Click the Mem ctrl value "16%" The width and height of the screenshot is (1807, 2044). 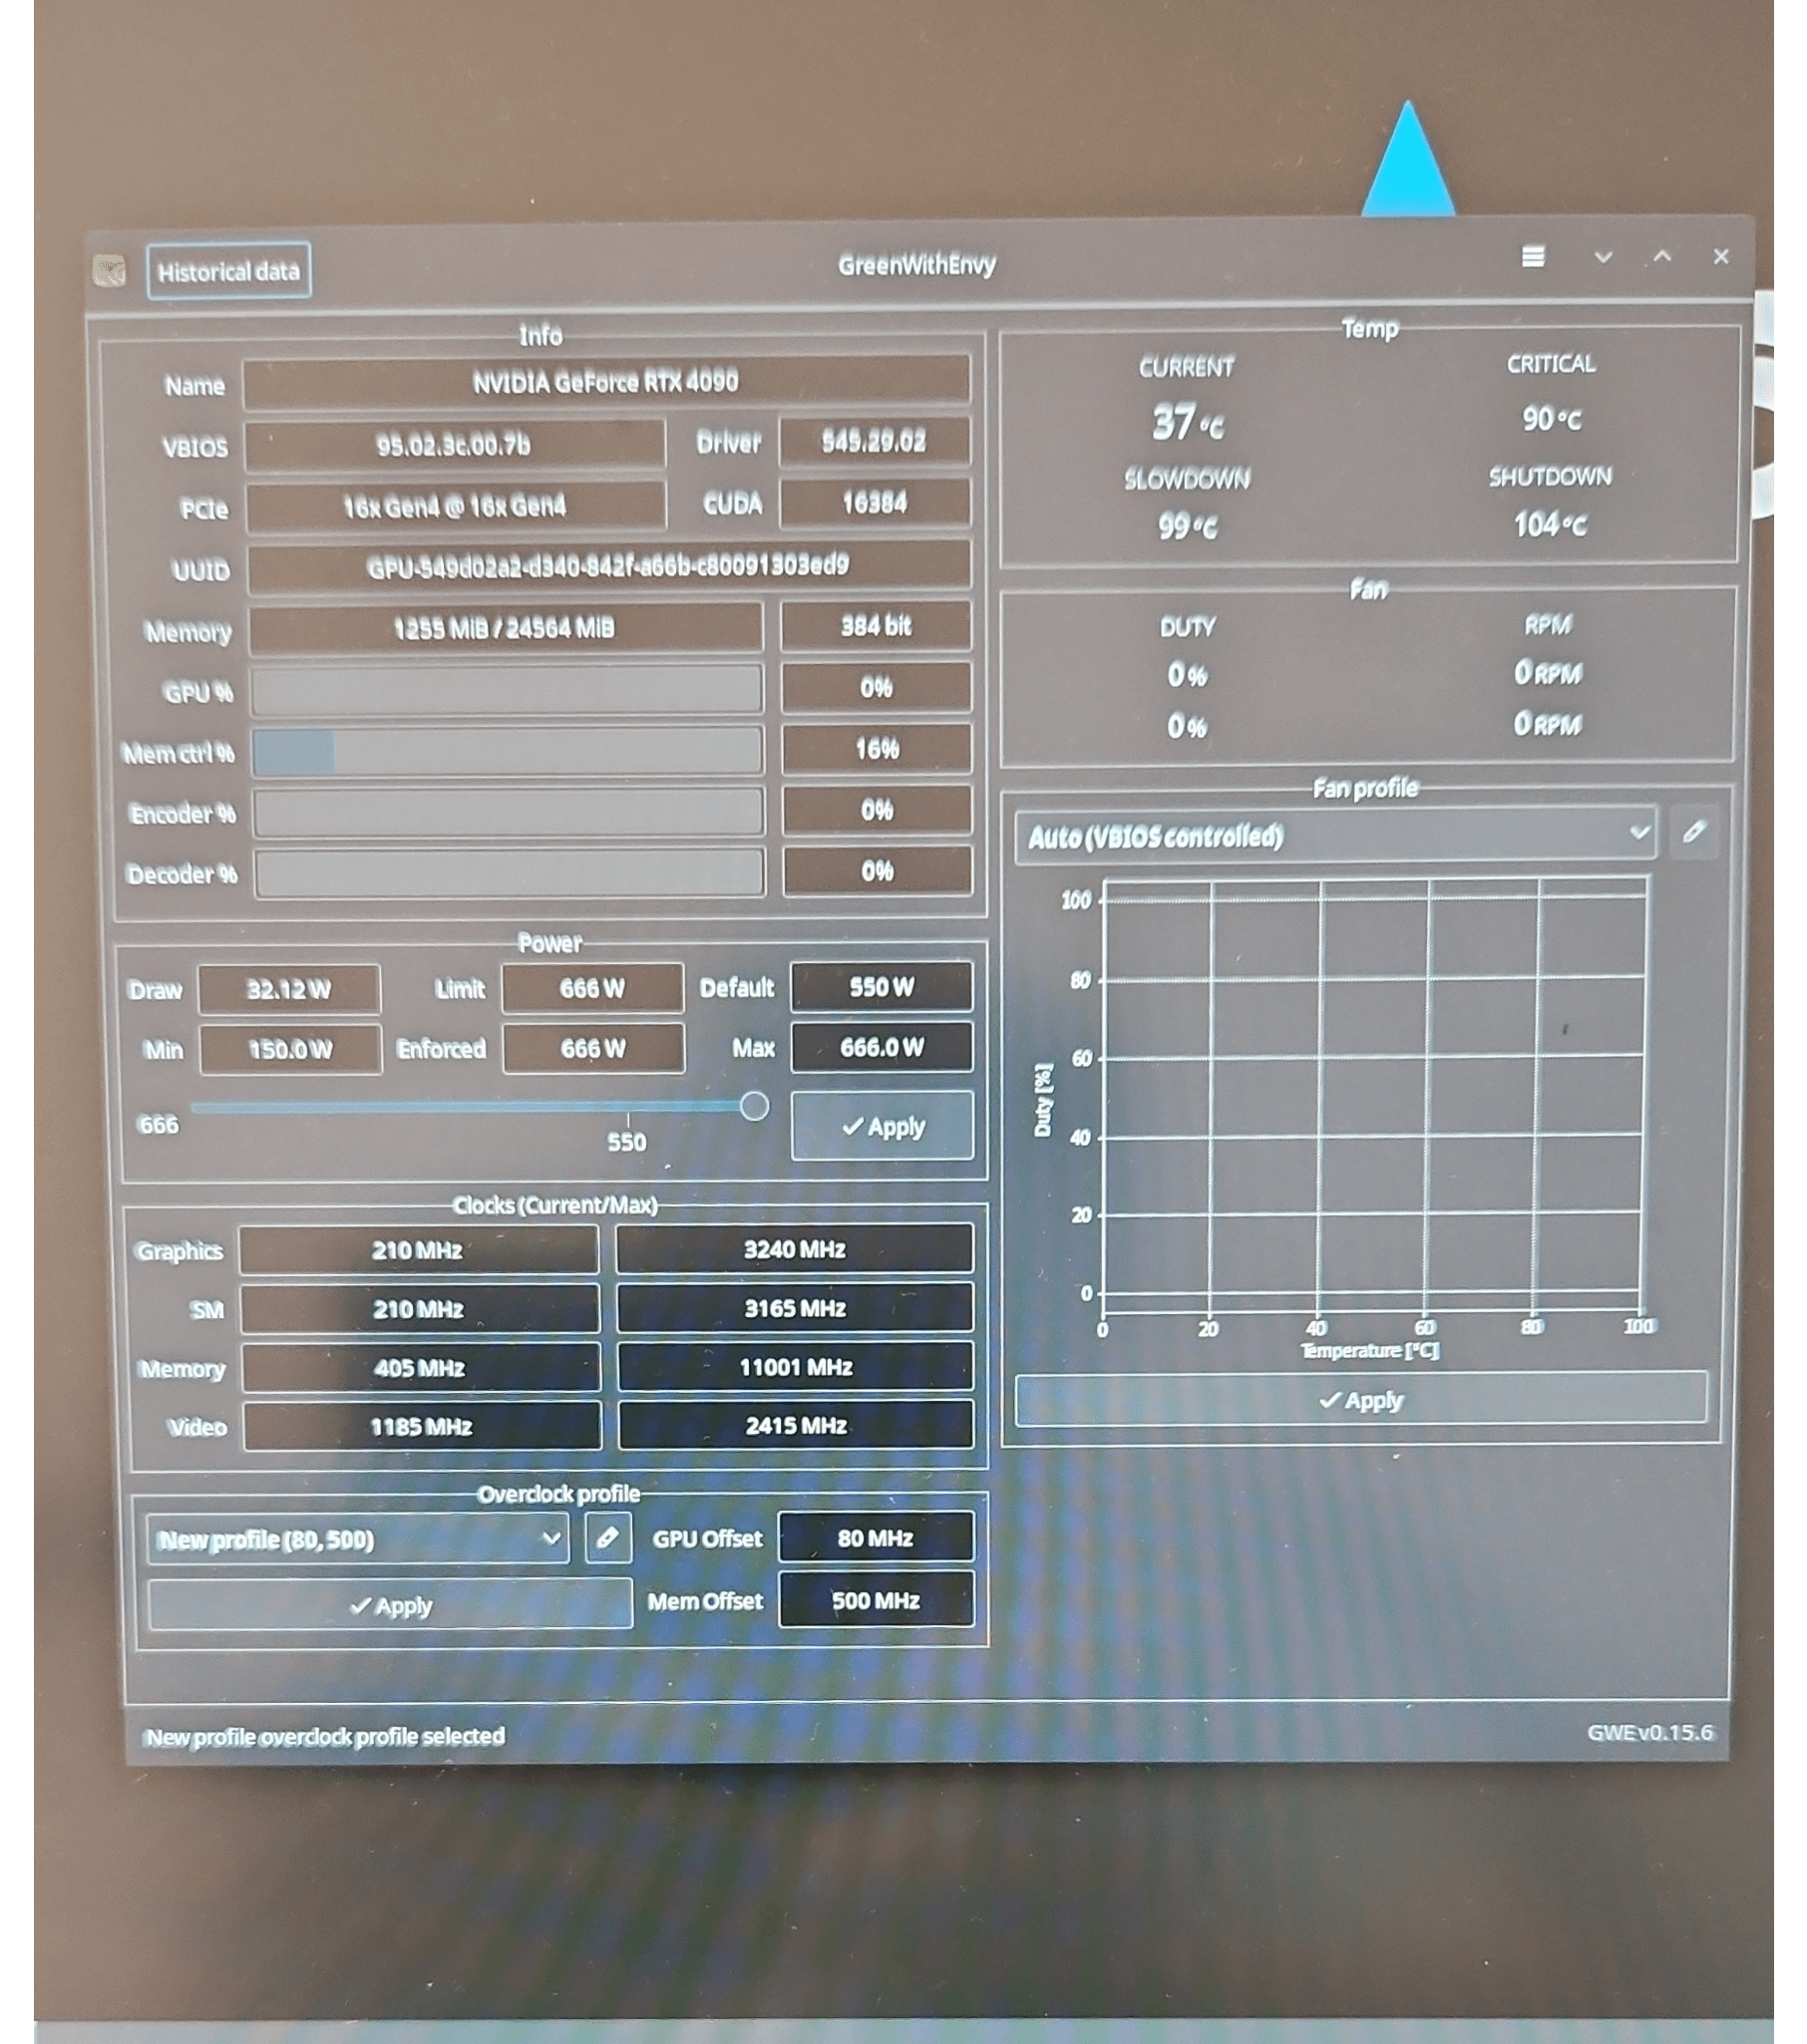coord(877,749)
